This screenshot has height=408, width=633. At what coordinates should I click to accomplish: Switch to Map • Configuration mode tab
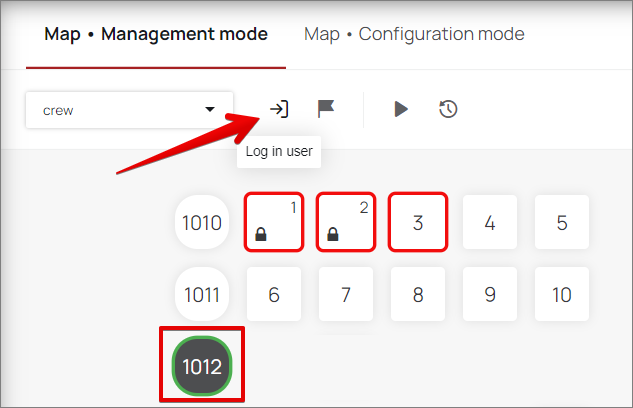[x=414, y=34]
